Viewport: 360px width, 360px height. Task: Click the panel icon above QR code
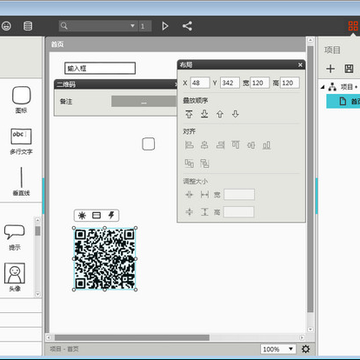pos(96,215)
